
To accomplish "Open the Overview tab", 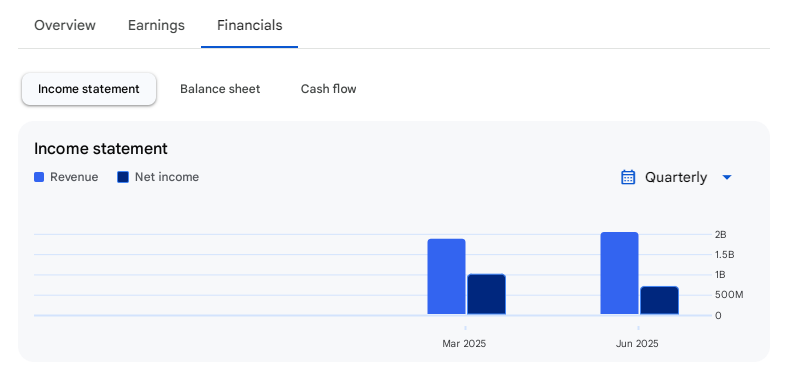I will tap(65, 25).
